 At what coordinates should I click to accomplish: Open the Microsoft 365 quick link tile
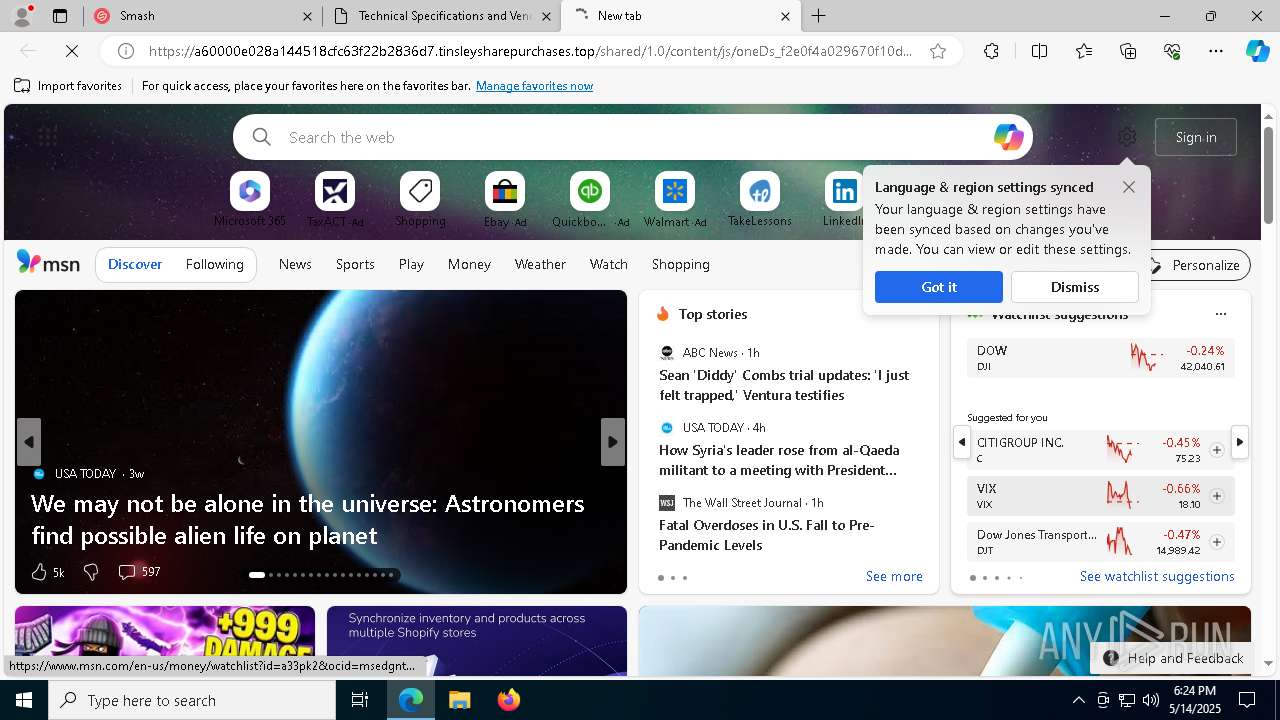[249, 199]
